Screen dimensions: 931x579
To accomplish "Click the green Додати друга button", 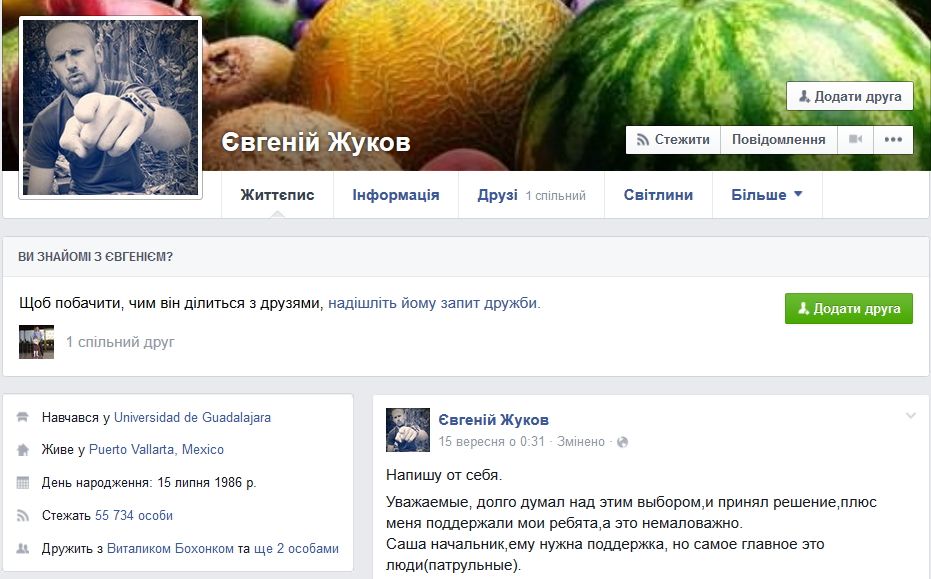I will (x=848, y=309).
